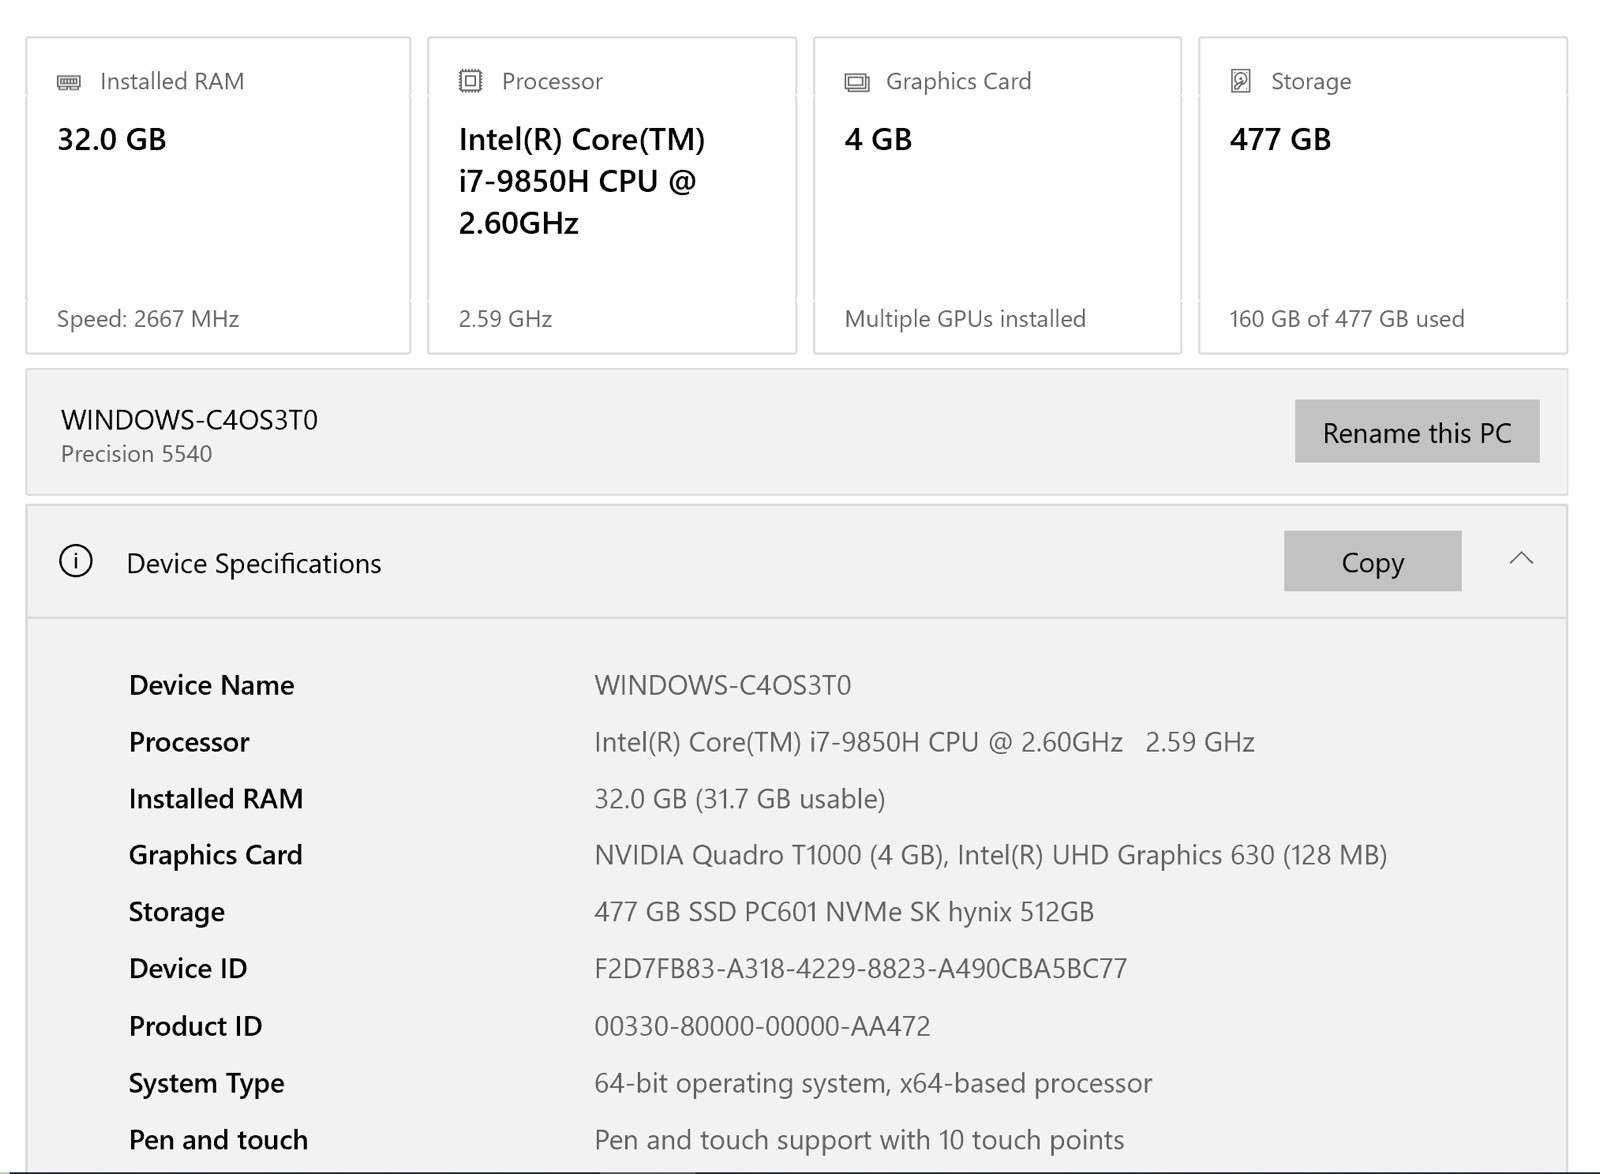Click the Storage label in specifications
Viewport: 1600px width, 1174px height.
(177, 912)
